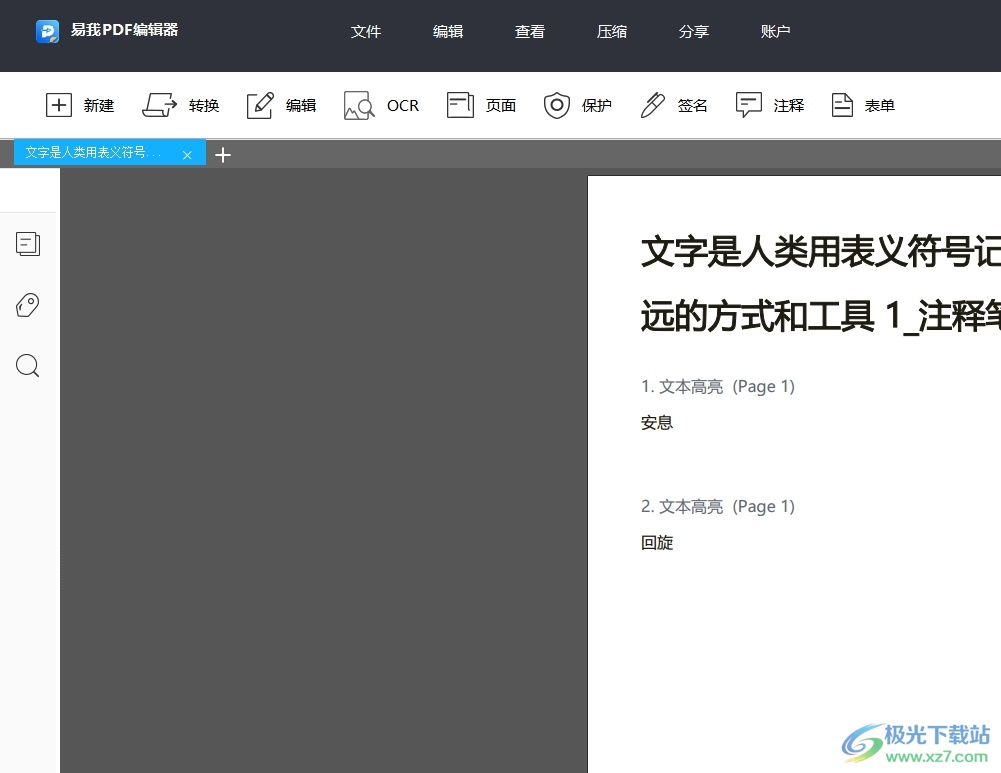Image resolution: width=1001 pixels, height=773 pixels.
Task: Open the 注释 (Comment) tool
Action: [749, 105]
